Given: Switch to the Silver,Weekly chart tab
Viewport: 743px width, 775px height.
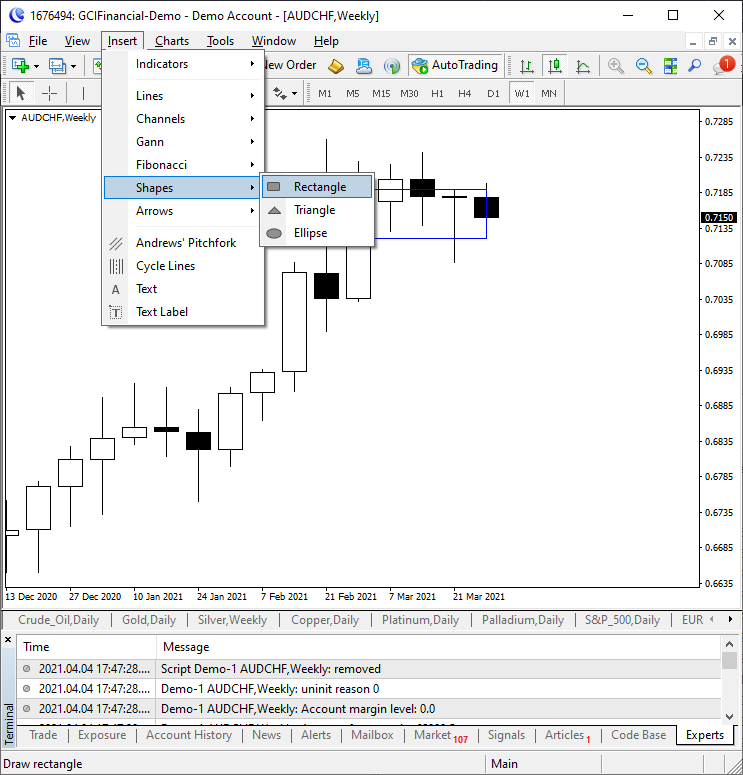Looking at the screenshot, I should (232, 620).
